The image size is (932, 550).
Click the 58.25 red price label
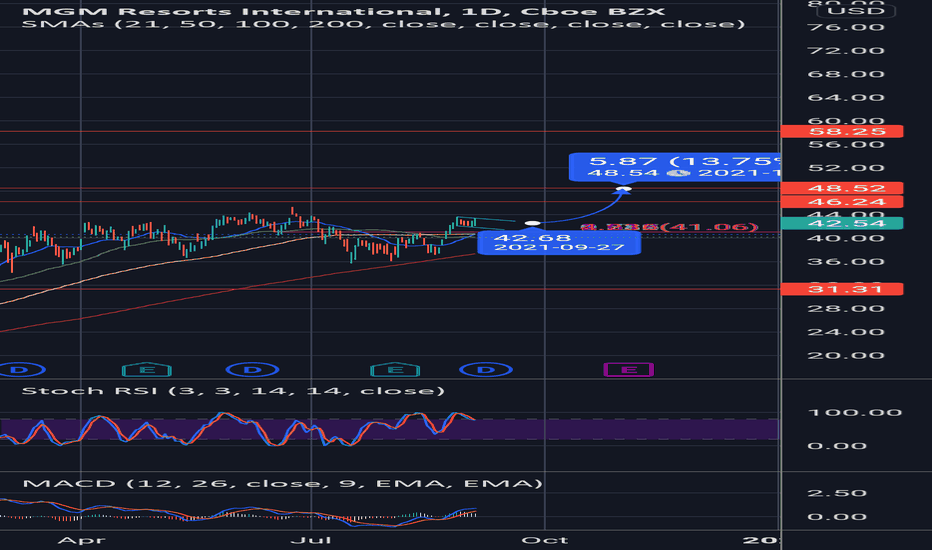pyautogui.click(x=842, y=131)
